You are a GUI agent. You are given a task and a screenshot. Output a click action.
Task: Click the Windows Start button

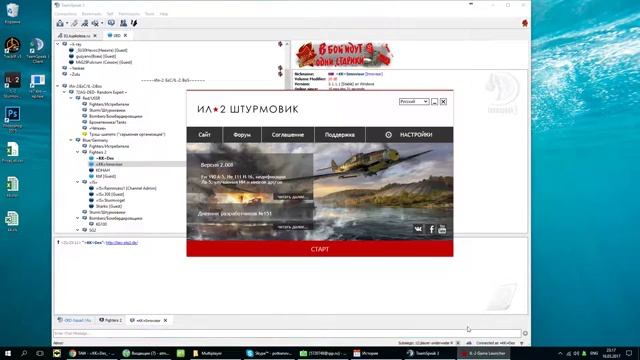(x=8, y=353)
